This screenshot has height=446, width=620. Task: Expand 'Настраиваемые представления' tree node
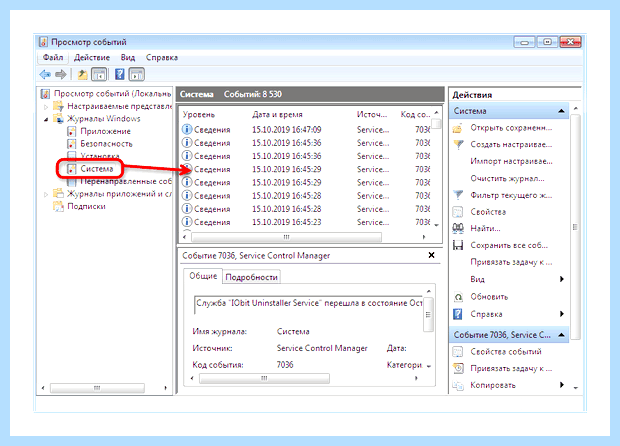[x=46, y=107]
